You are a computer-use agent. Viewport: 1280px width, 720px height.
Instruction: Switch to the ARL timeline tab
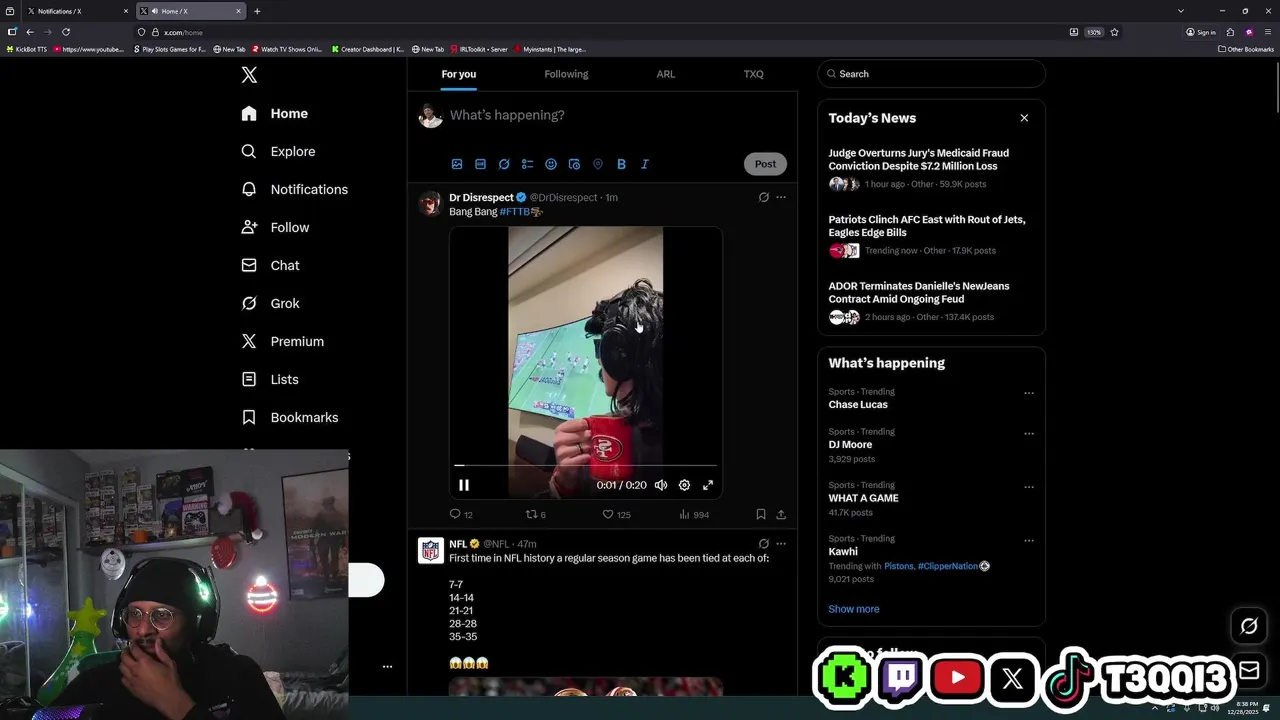click(x=666, y=74)
